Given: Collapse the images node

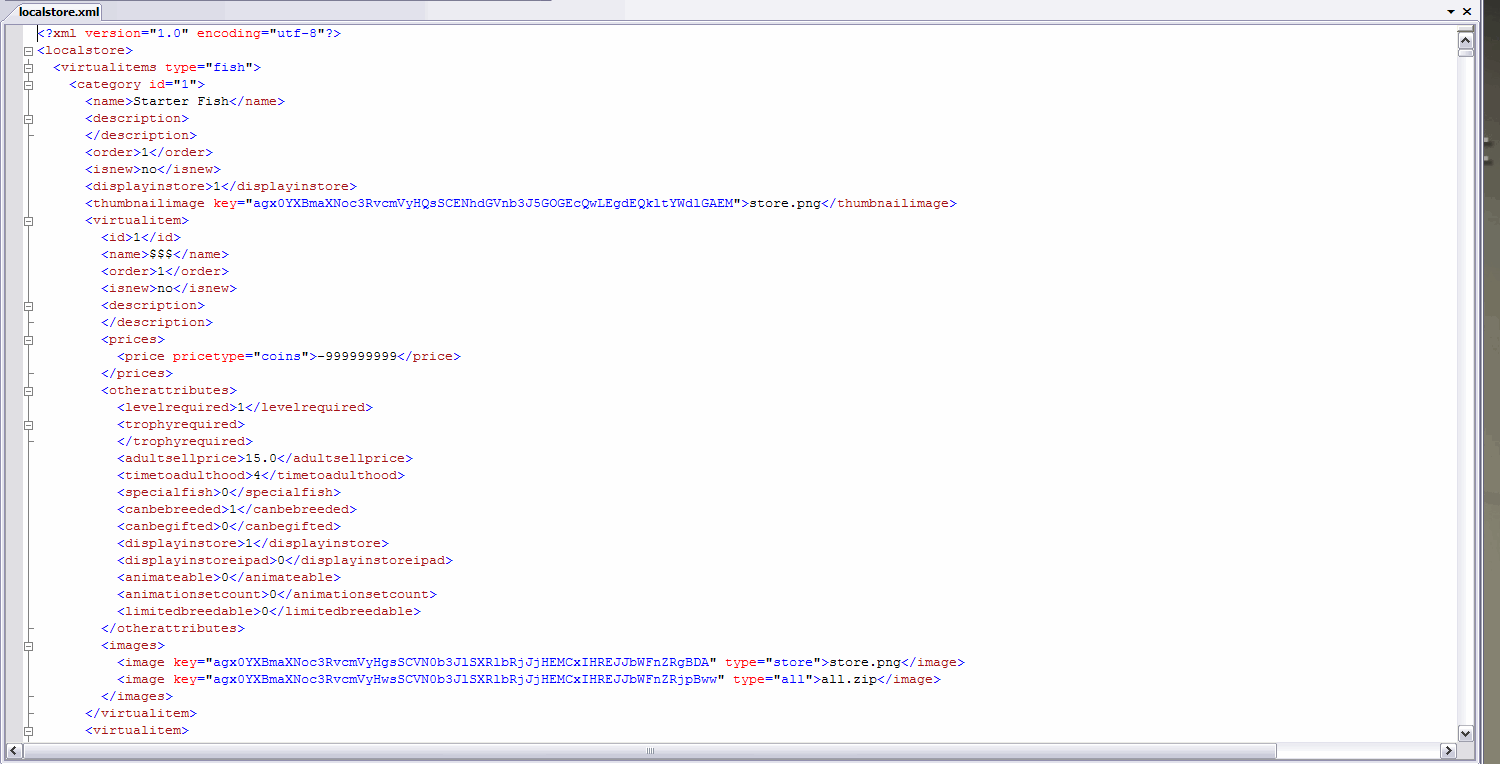Looking at the screenshot, I should point(28,645).
